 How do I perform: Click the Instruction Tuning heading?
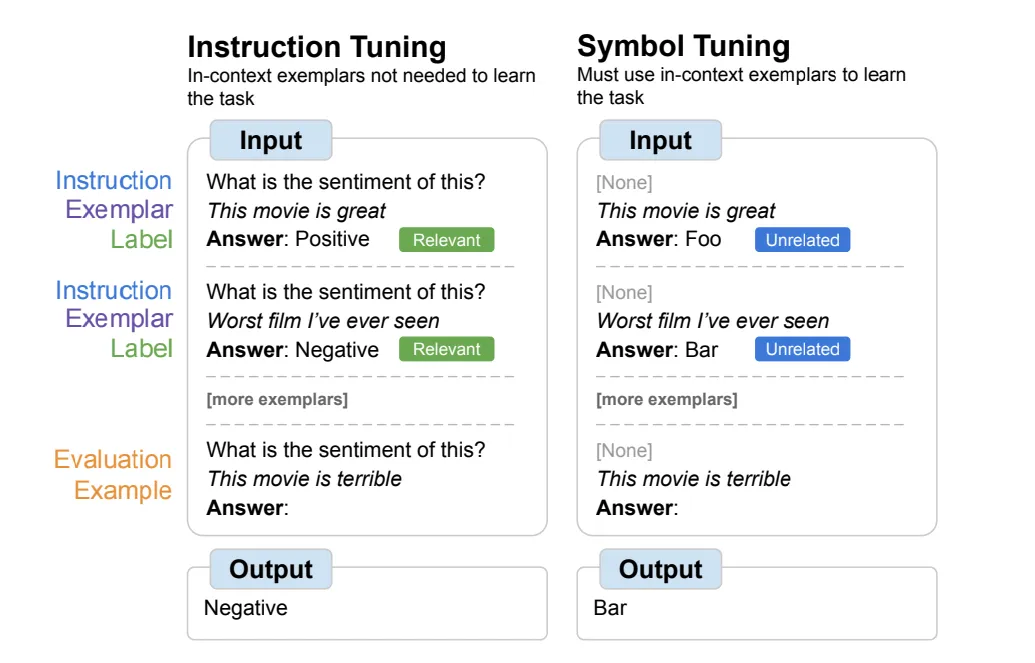[x=317, y=48]
